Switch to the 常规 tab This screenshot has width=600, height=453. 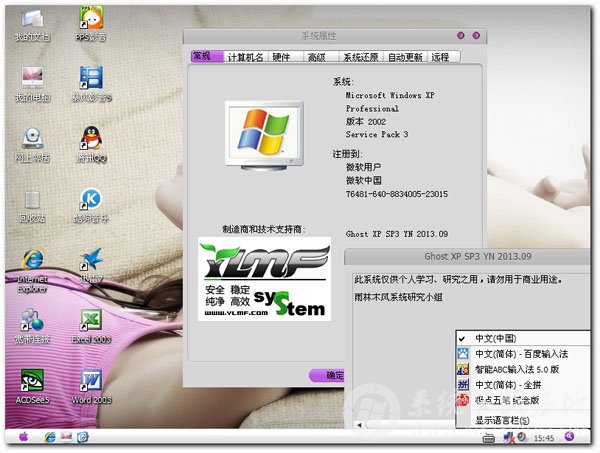[207, 56]
